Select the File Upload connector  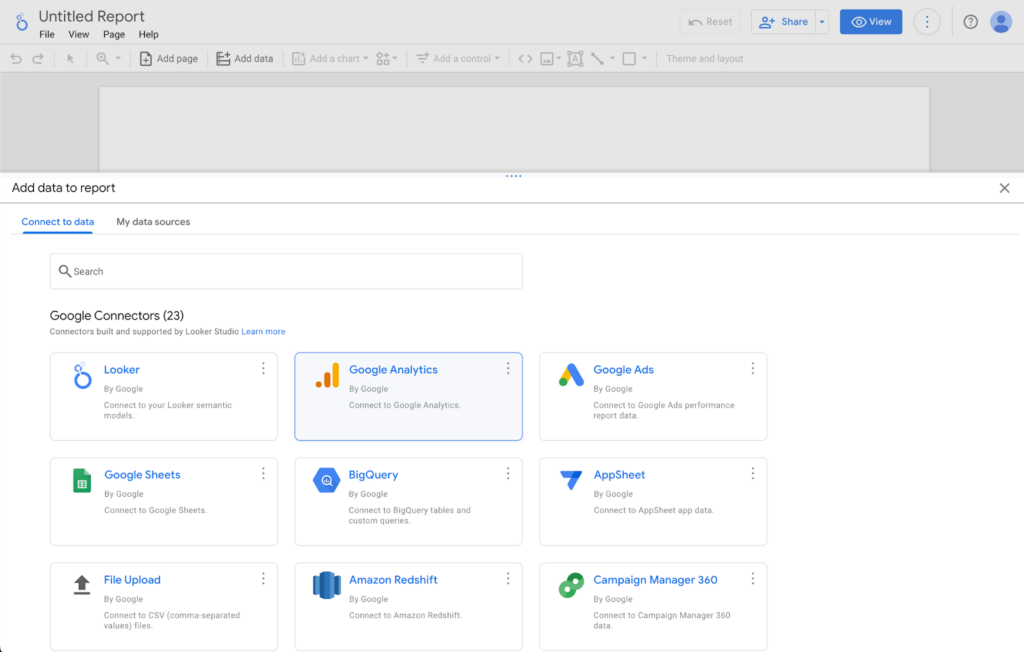coord(164,607)
